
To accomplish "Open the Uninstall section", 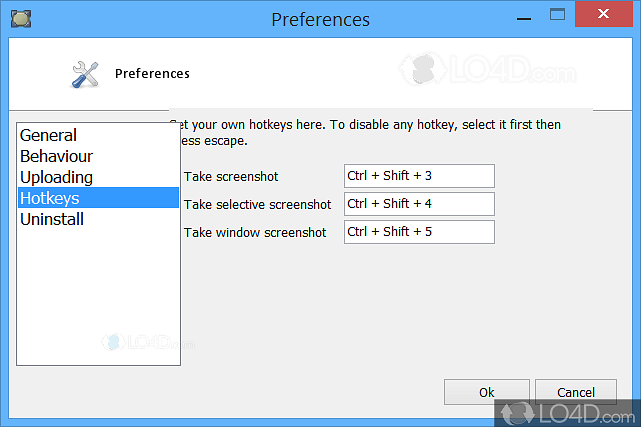I will 98,219.
